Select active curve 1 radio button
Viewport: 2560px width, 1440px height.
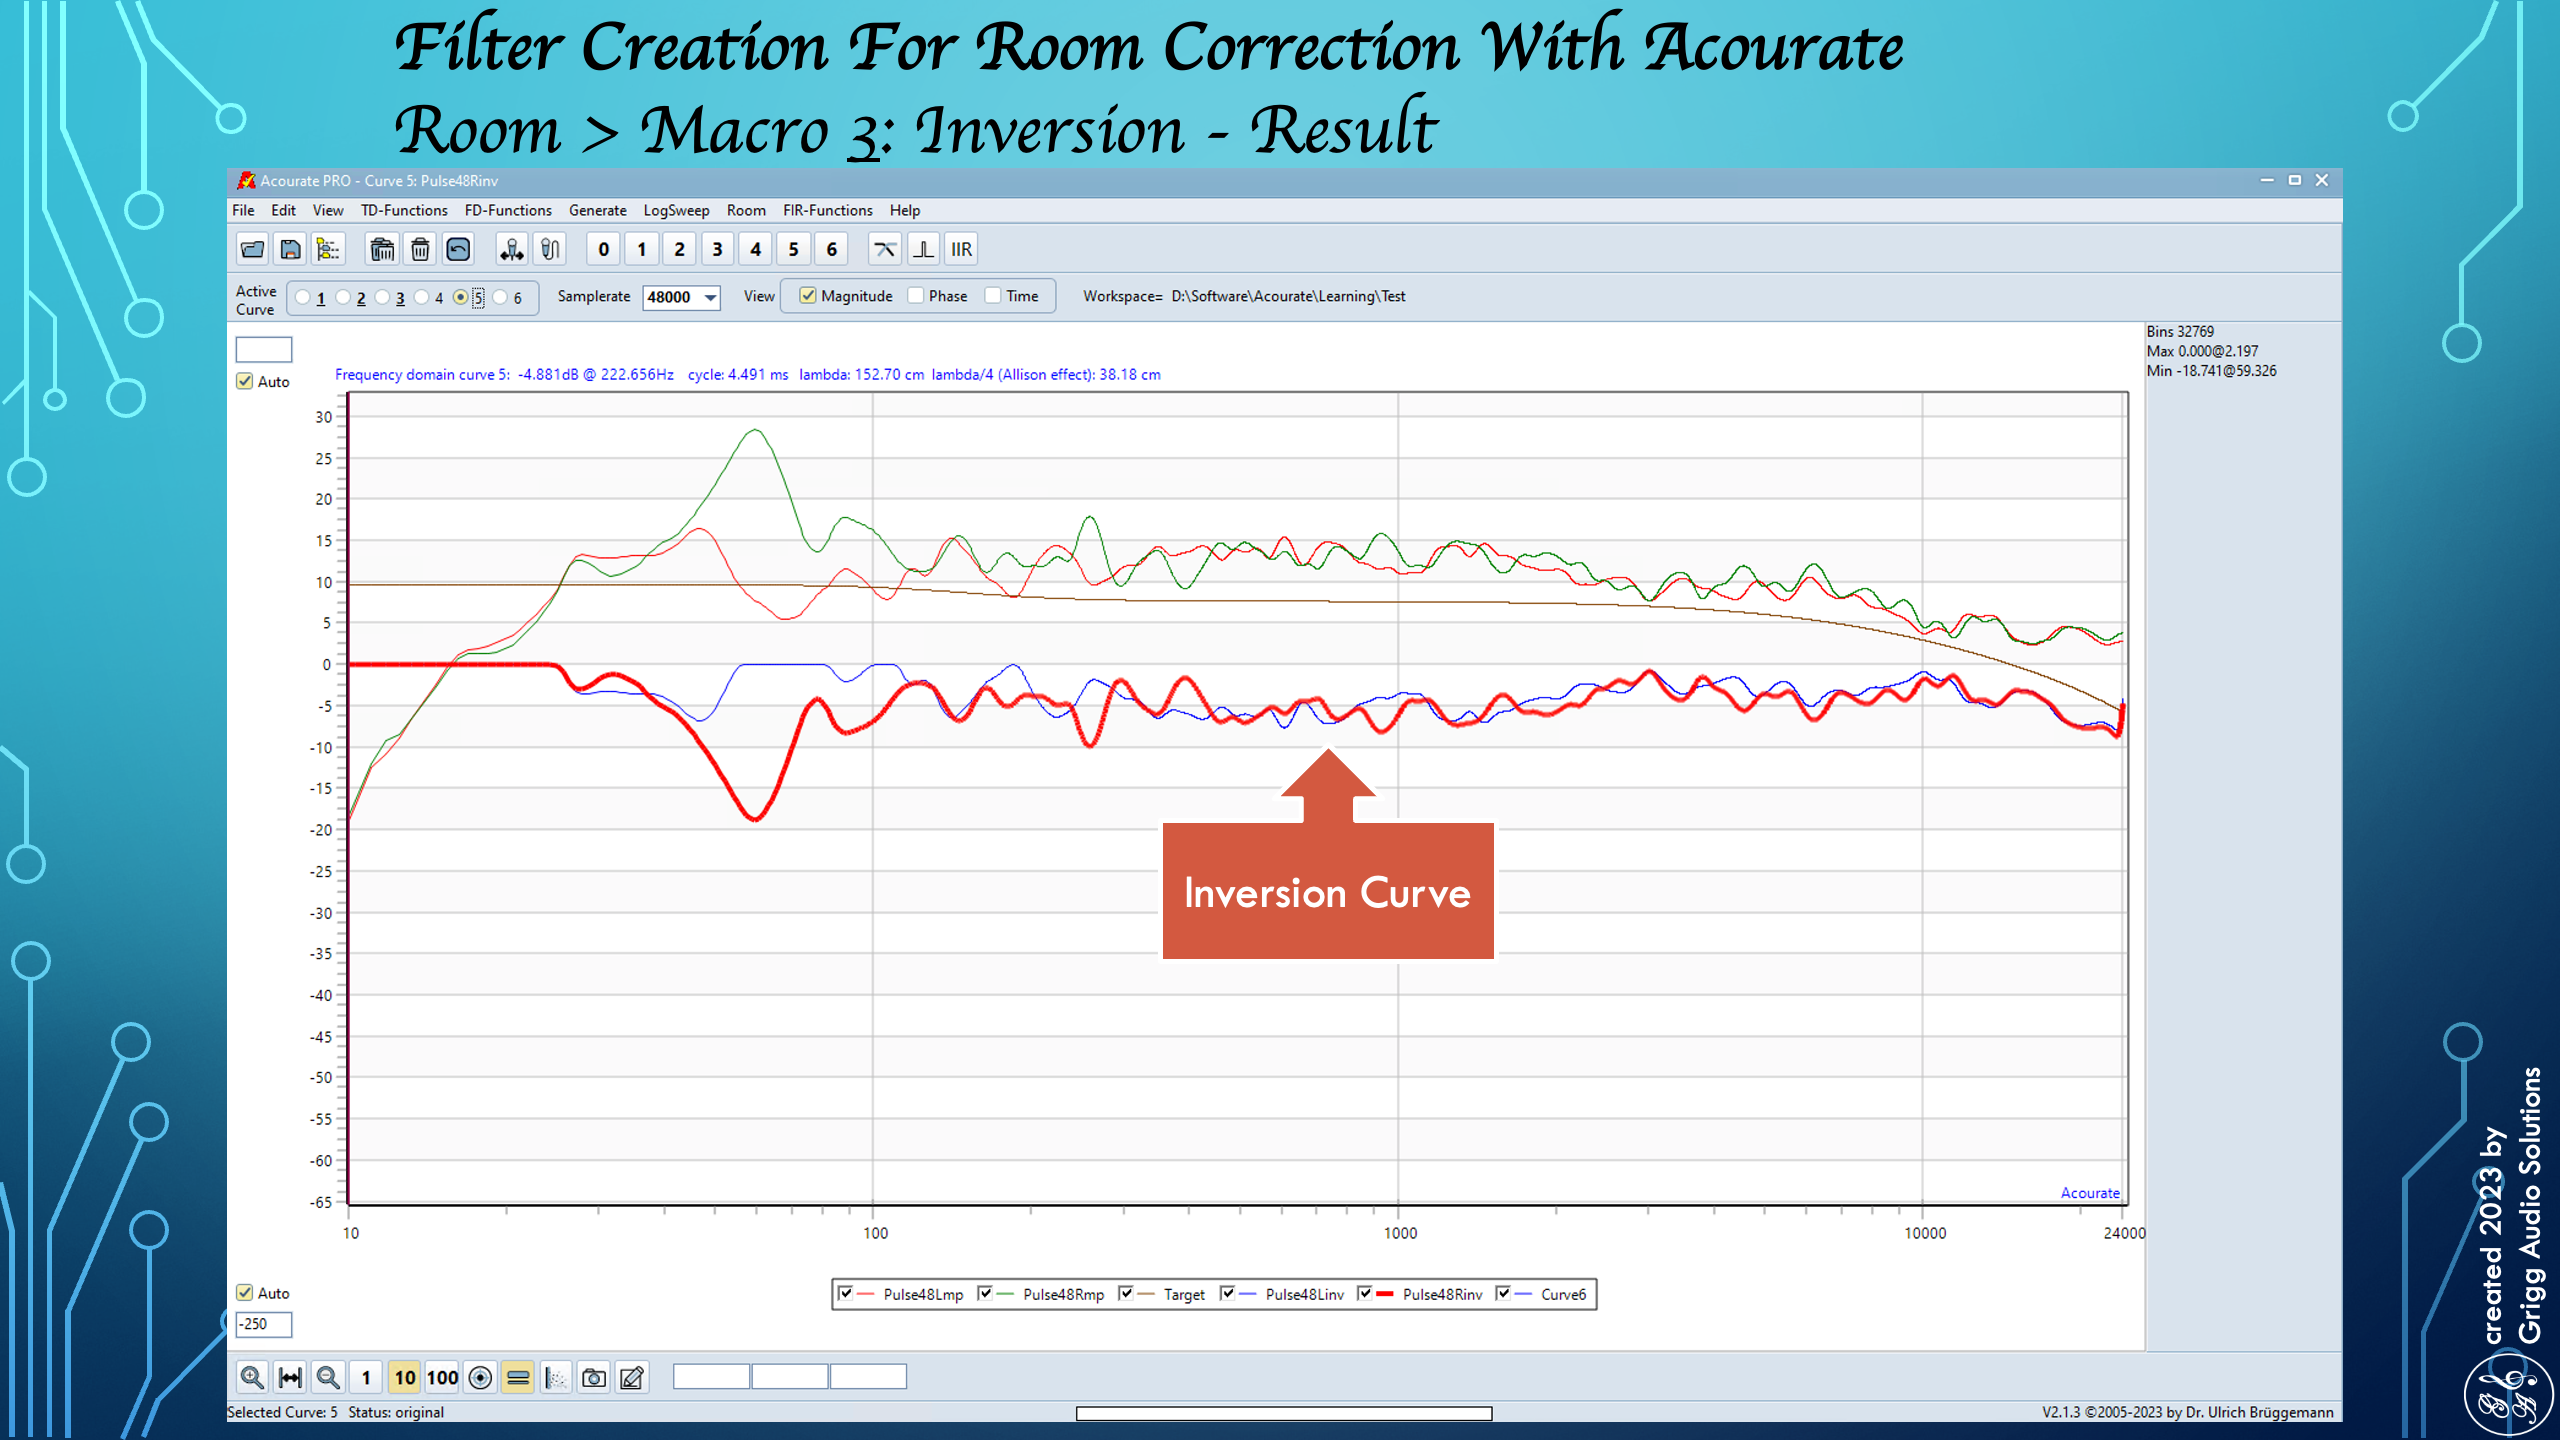303,297
